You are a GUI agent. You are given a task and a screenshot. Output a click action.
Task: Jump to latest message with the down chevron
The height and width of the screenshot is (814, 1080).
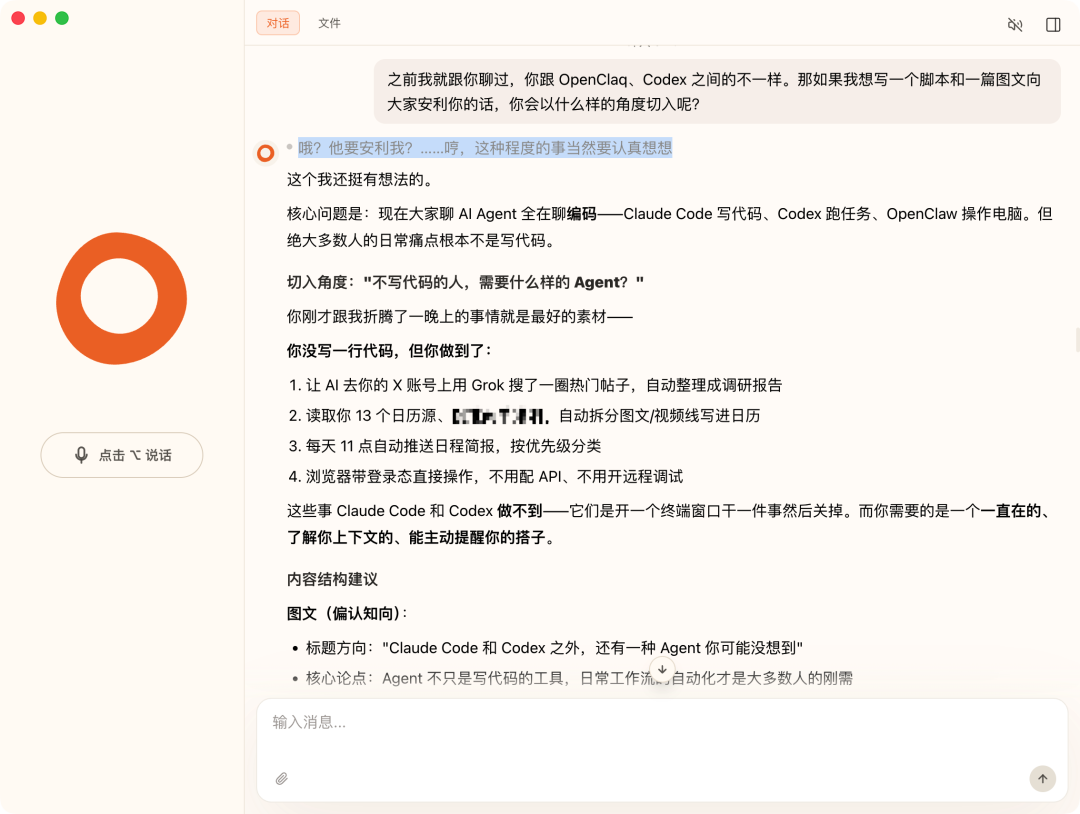pyautogui.click(x=662, y=670)
